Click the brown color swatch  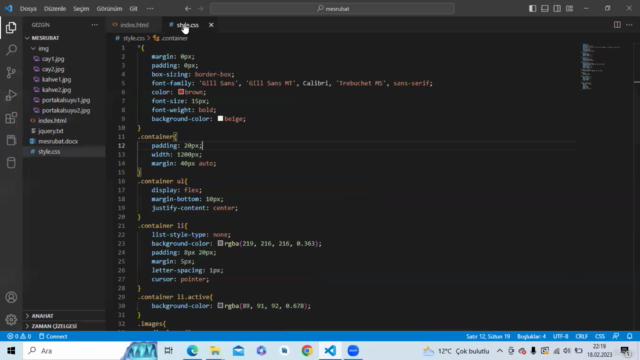point(181,92)
